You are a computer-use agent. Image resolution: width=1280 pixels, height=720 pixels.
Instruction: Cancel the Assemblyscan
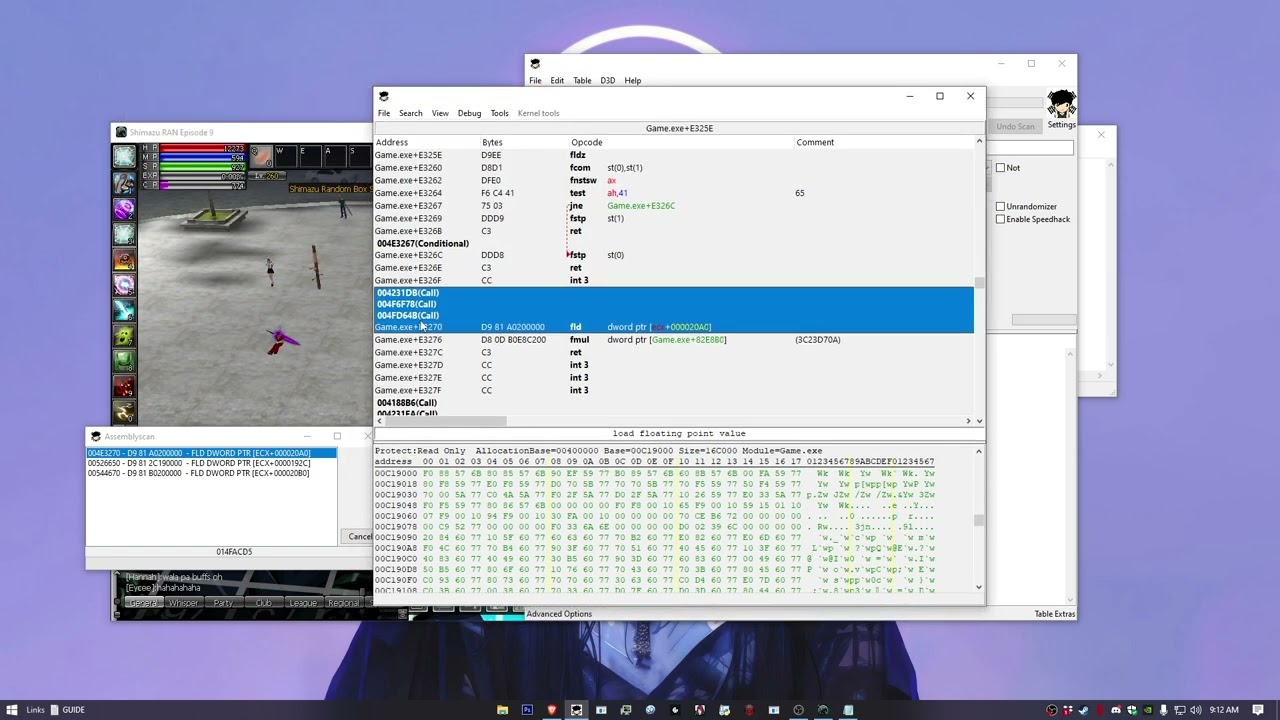pyautogui.click(x=359, y=537)
